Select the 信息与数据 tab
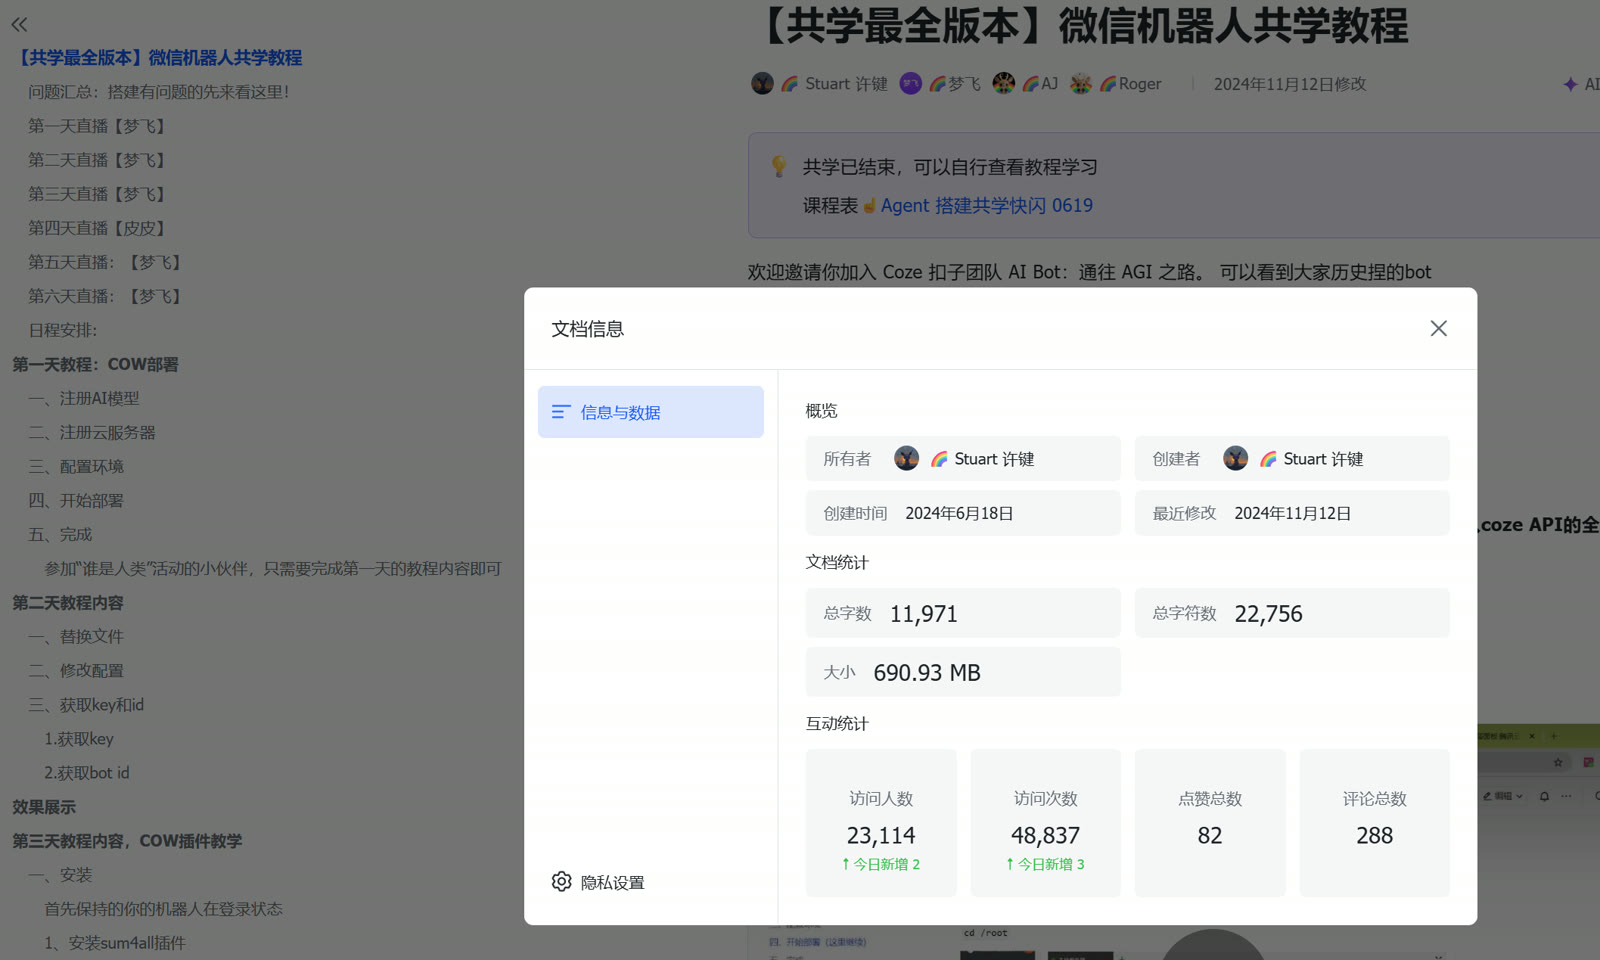The height and width of the screenshot is (960, 1600). click(x=650, y=412)
